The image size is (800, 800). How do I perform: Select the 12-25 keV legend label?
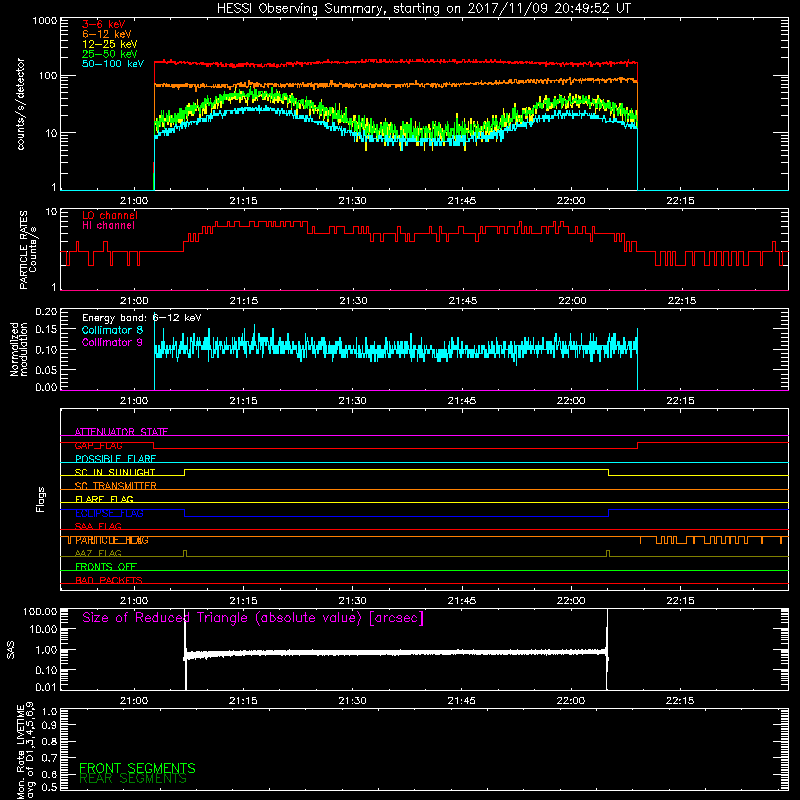[110, 44]
